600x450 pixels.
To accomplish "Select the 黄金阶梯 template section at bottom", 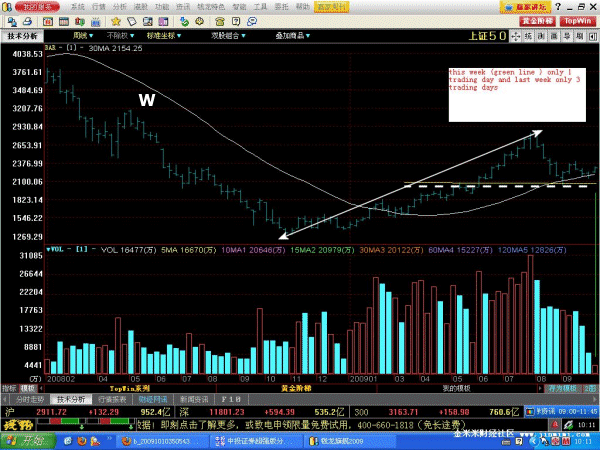I will click(x=296, y=388).
